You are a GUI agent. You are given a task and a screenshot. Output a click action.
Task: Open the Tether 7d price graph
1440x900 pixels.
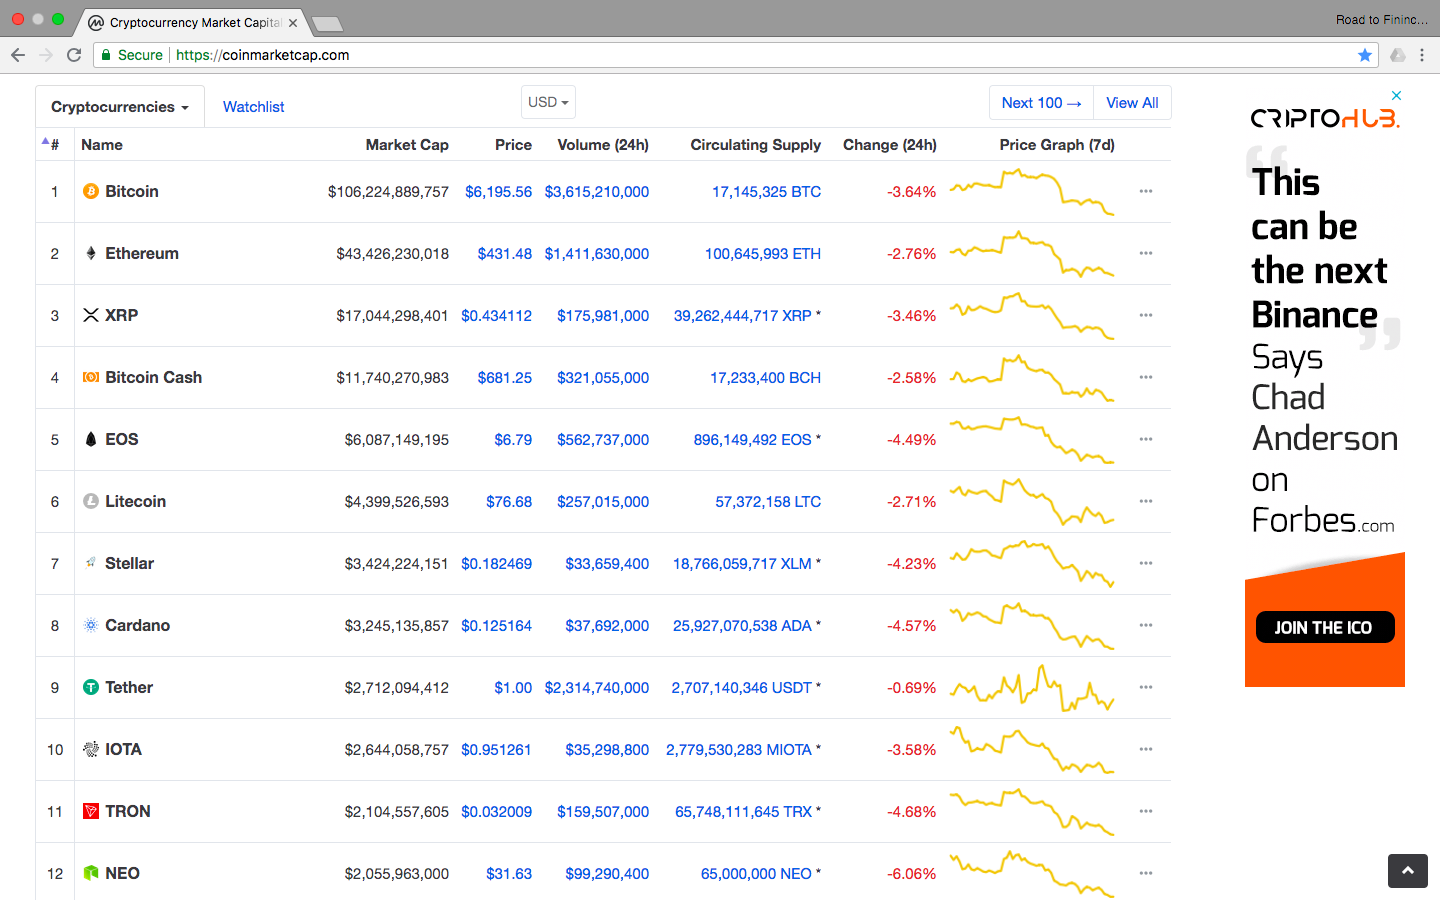(x=1031, y=687)
